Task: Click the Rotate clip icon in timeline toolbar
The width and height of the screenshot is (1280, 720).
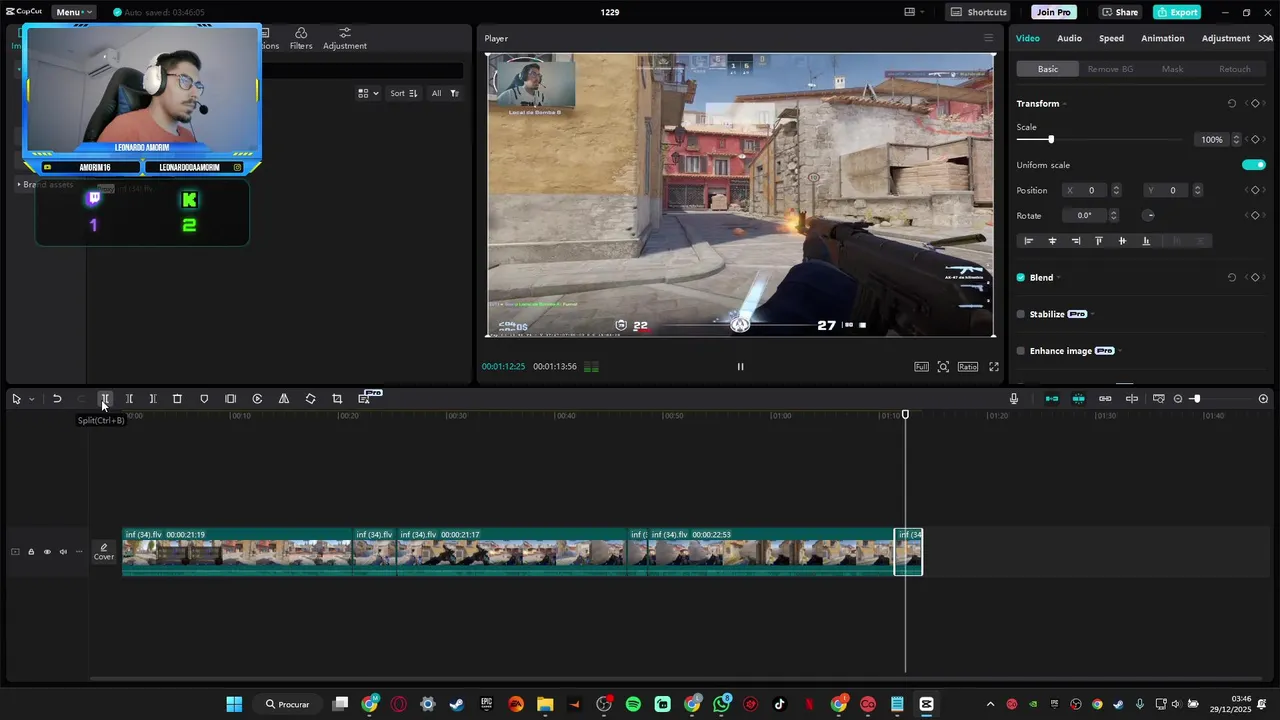Action: [310, 399]
